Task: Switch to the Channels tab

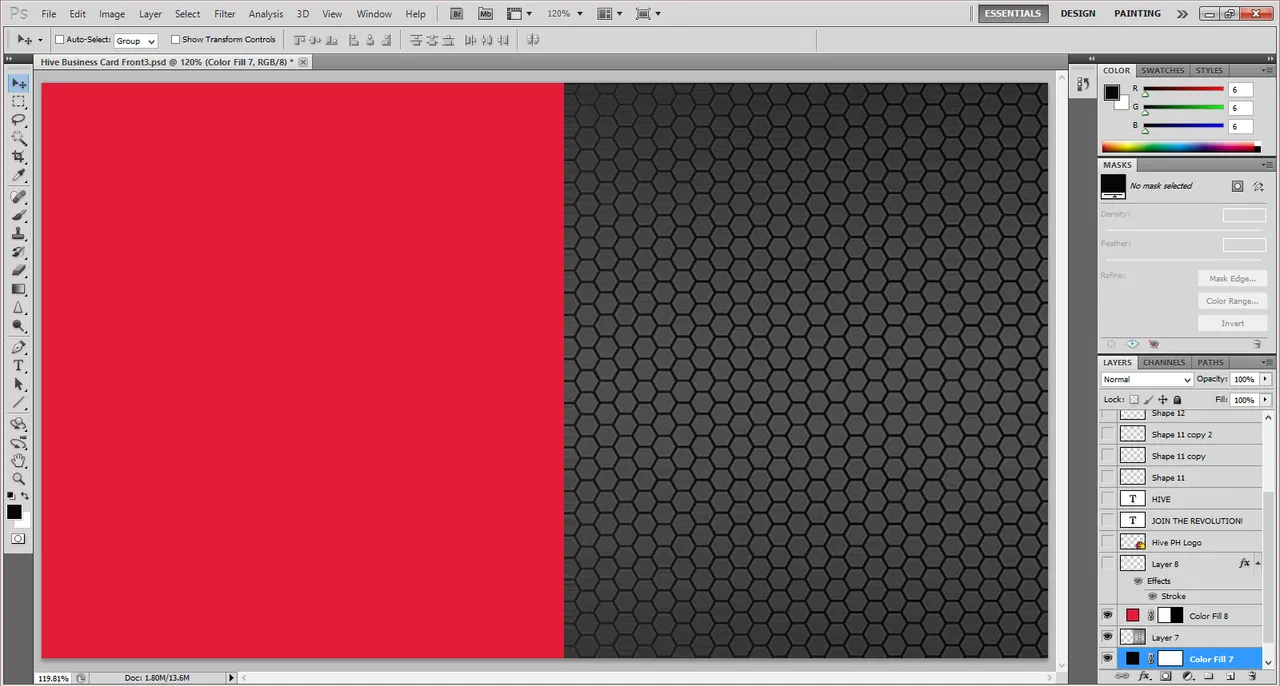Action: click(x=1163, y=362)
